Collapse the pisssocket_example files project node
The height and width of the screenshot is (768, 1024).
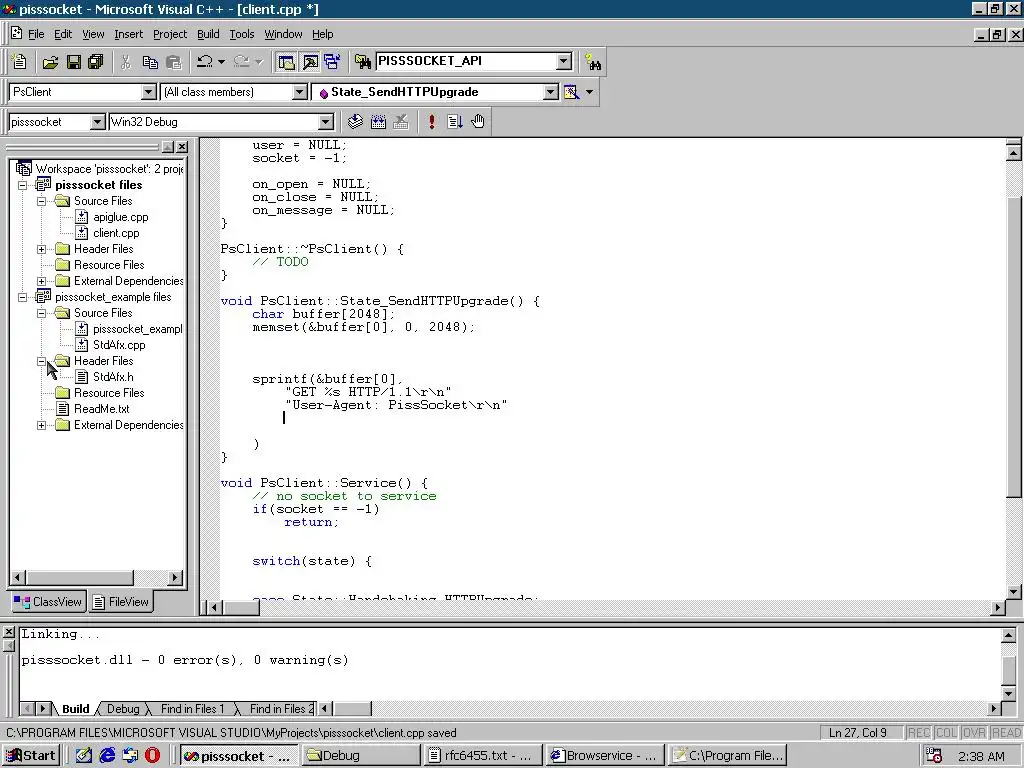click(x=22, y=297)
